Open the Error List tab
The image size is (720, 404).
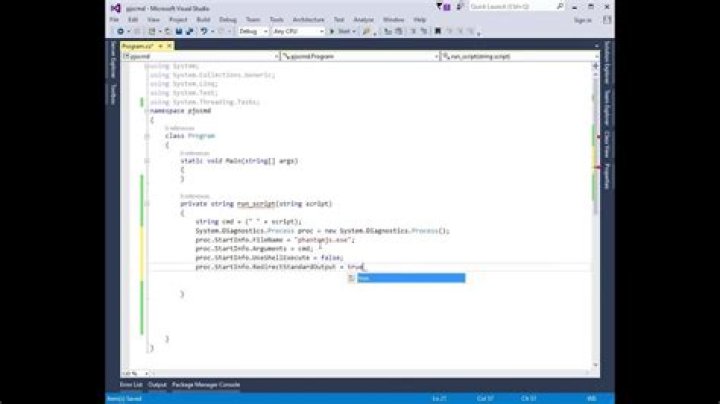131,385
